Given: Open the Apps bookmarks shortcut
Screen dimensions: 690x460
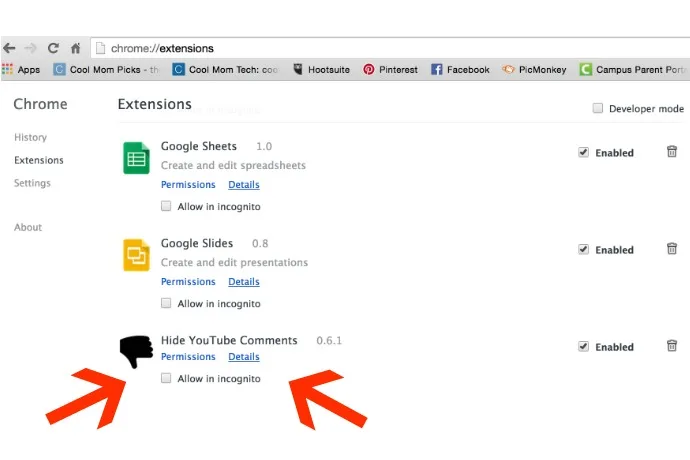Looking at the screenshot, I should click(21, 70).
